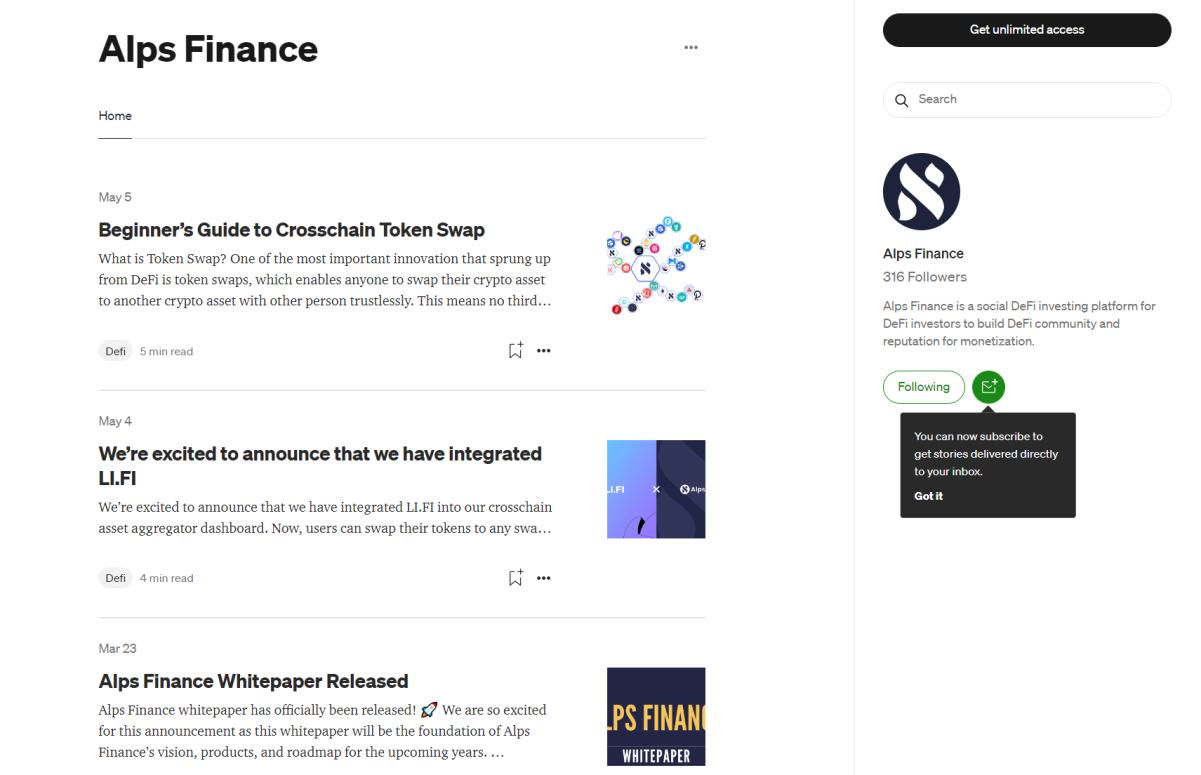Click the Defi tag on LI.FI story
The height and width of the screenshot is (775, 1201).
tap(115, 578)
